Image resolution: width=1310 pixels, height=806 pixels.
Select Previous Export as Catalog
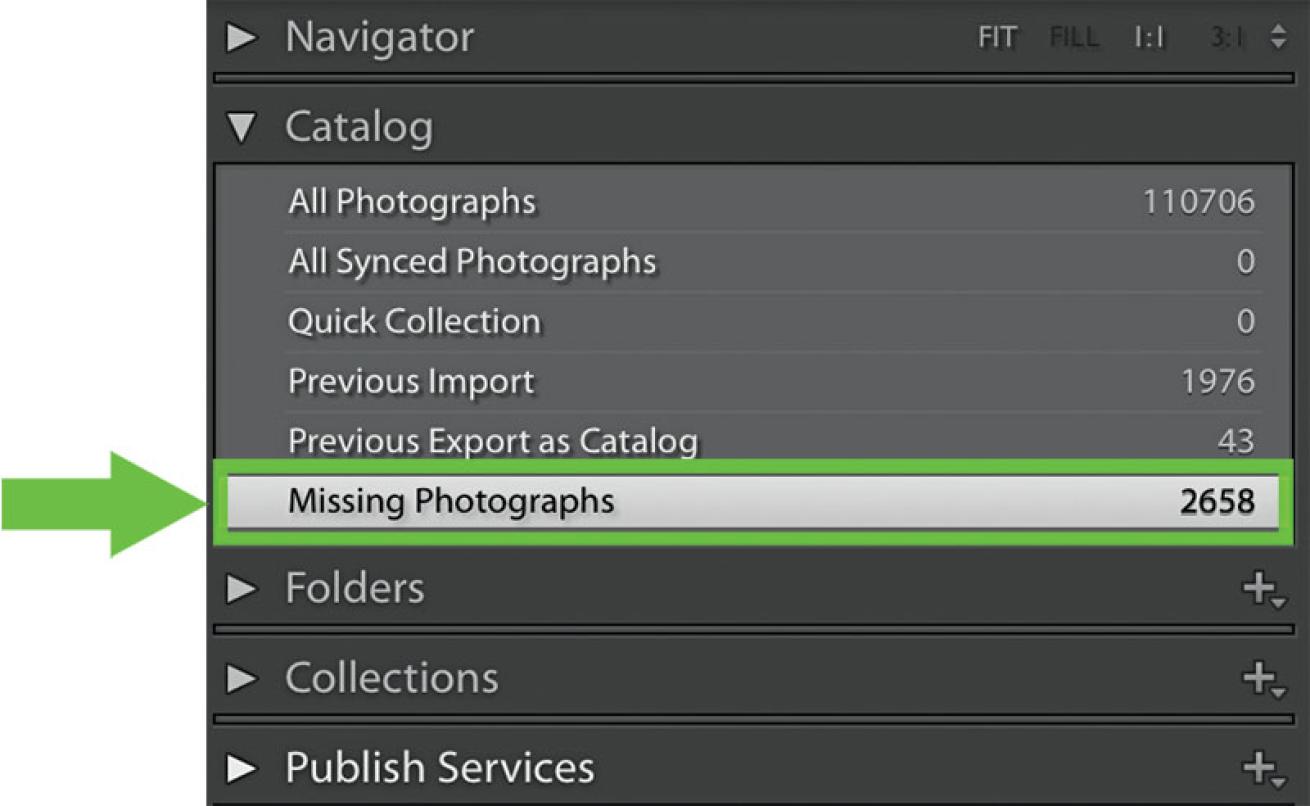tap(493, 442)
